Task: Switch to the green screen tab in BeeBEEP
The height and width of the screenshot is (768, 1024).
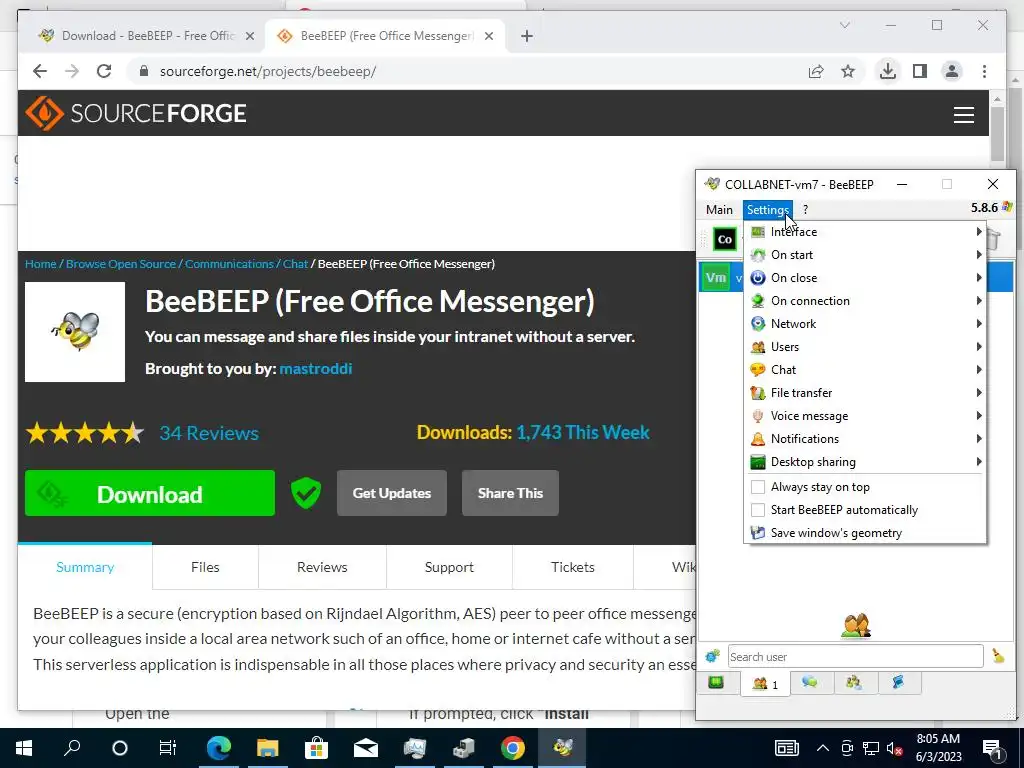Action: (x=716, y=683)
